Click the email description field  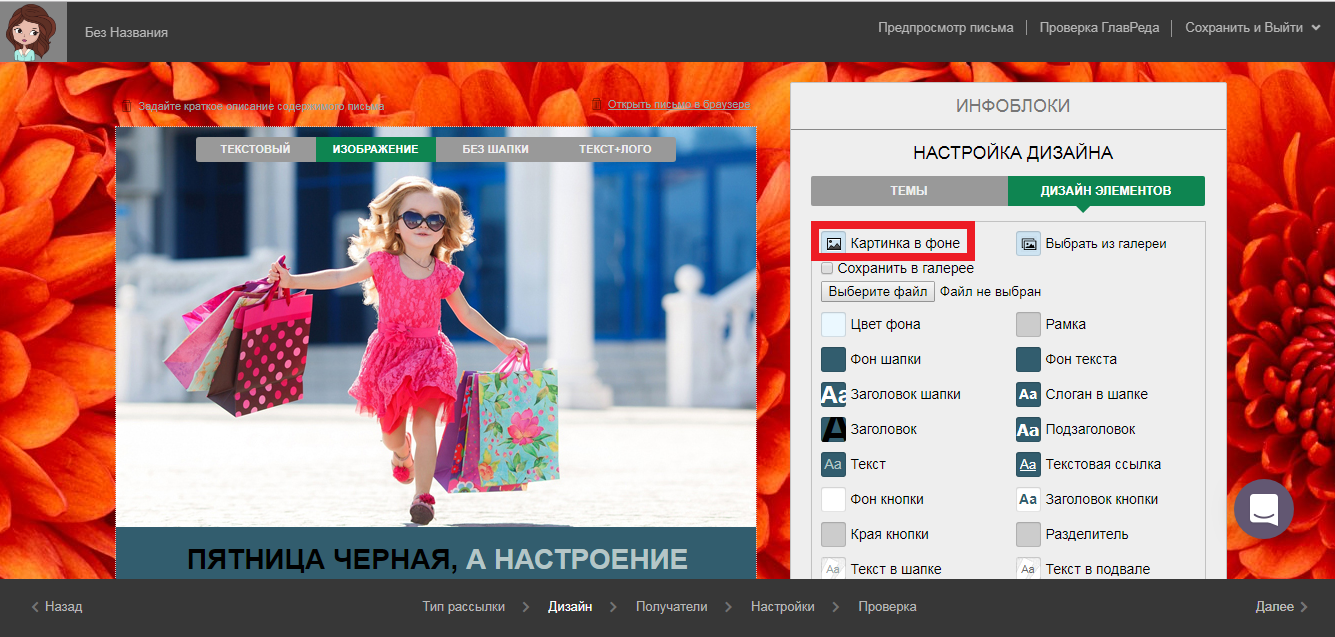point(260,106)
